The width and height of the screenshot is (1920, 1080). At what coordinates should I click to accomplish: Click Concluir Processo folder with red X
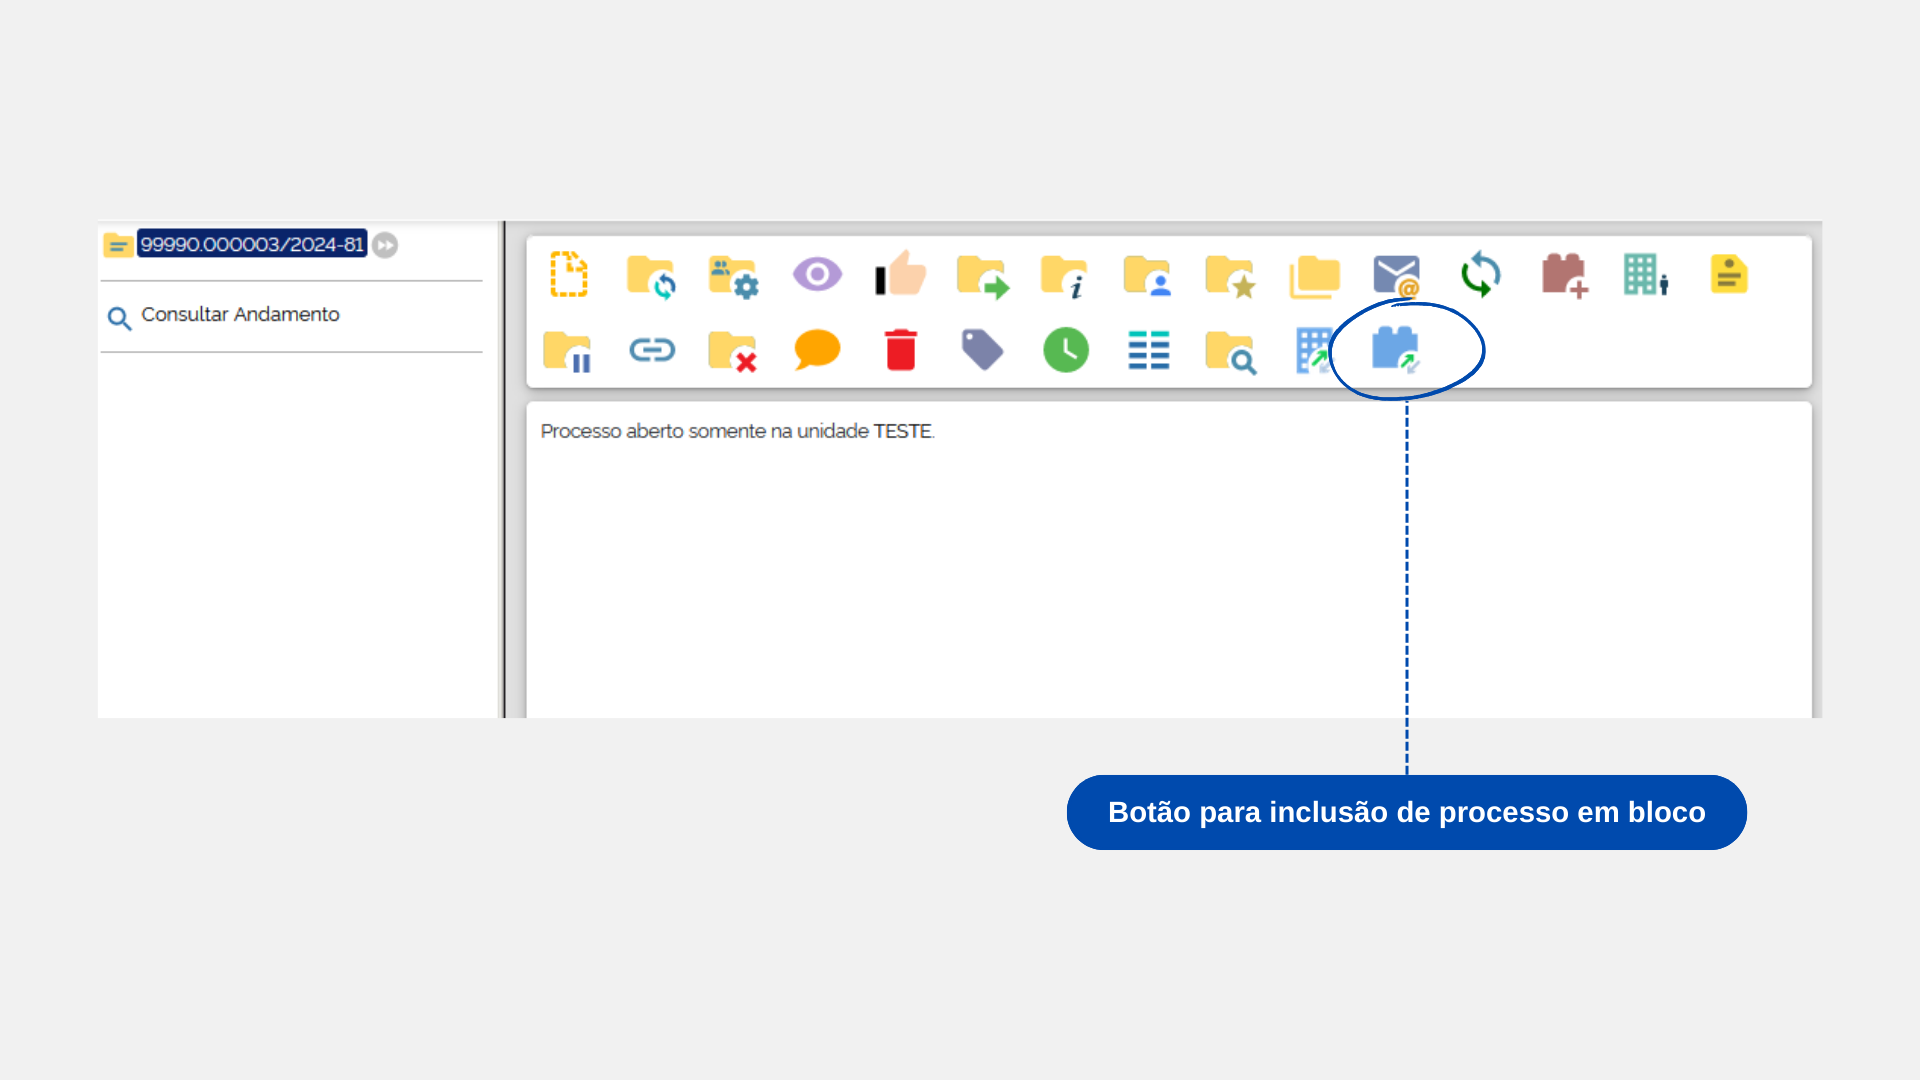tap(732, 351)
